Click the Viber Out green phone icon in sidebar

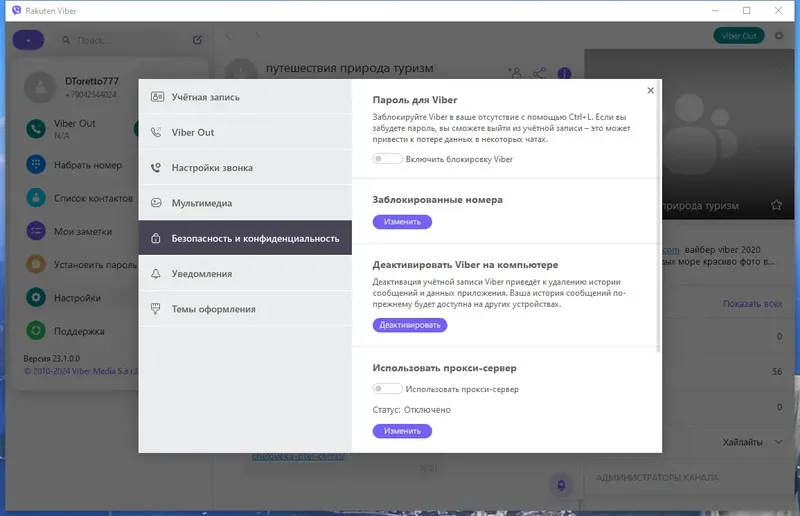[36, 129]
